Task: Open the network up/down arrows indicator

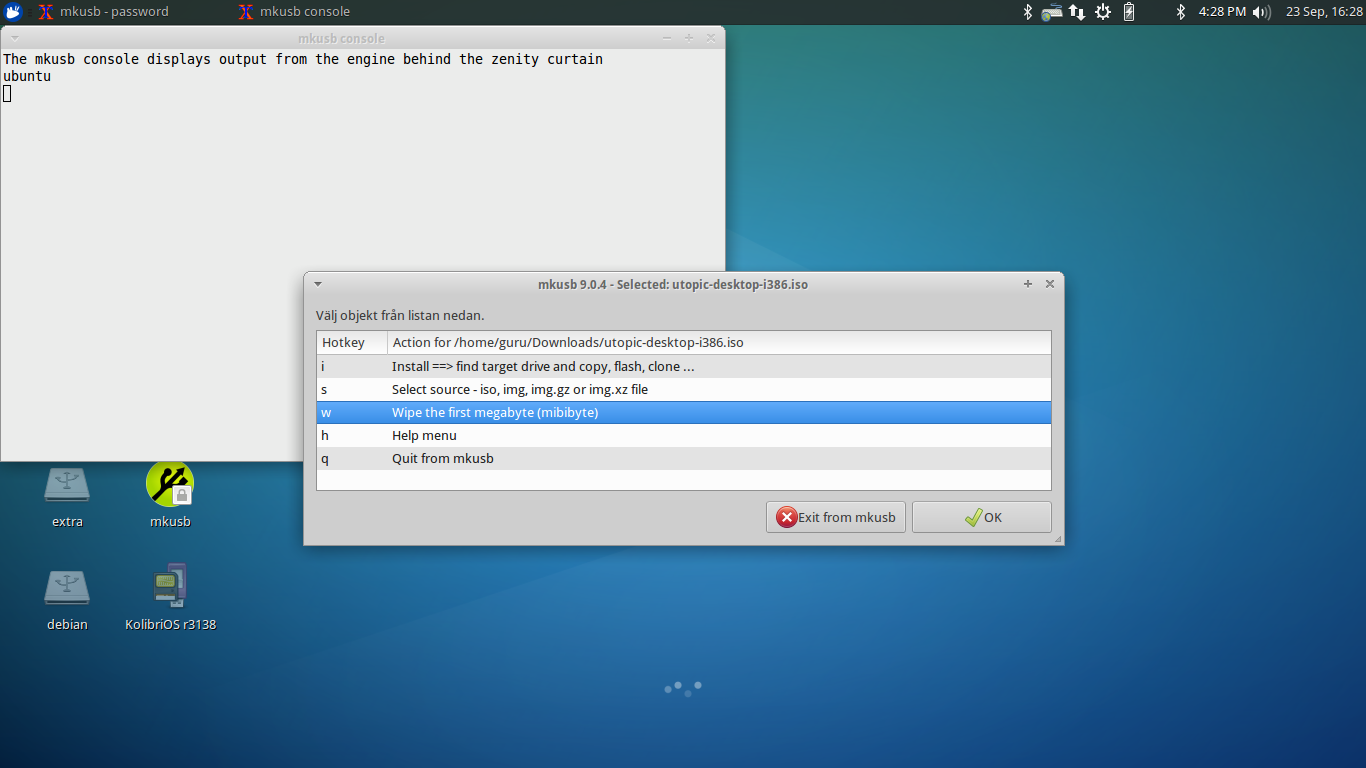Action: pos(1077,12)
